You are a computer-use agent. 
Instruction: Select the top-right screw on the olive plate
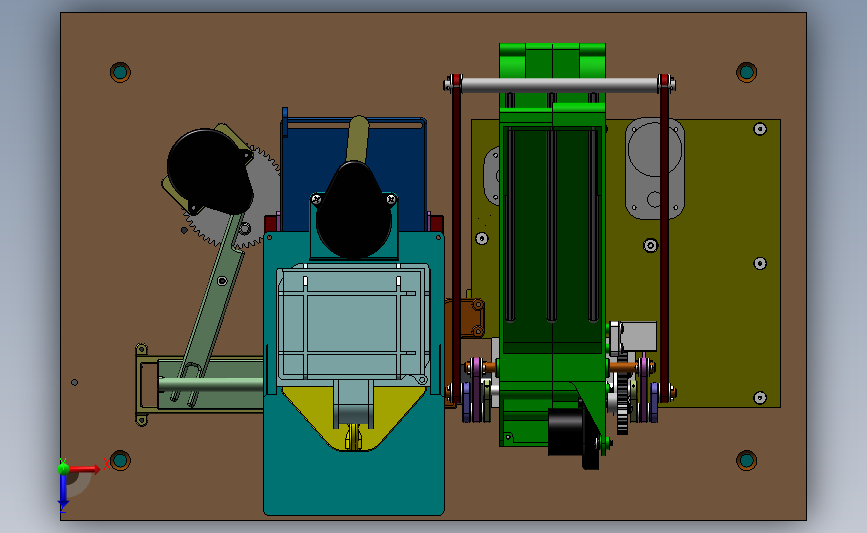[760, 129]
